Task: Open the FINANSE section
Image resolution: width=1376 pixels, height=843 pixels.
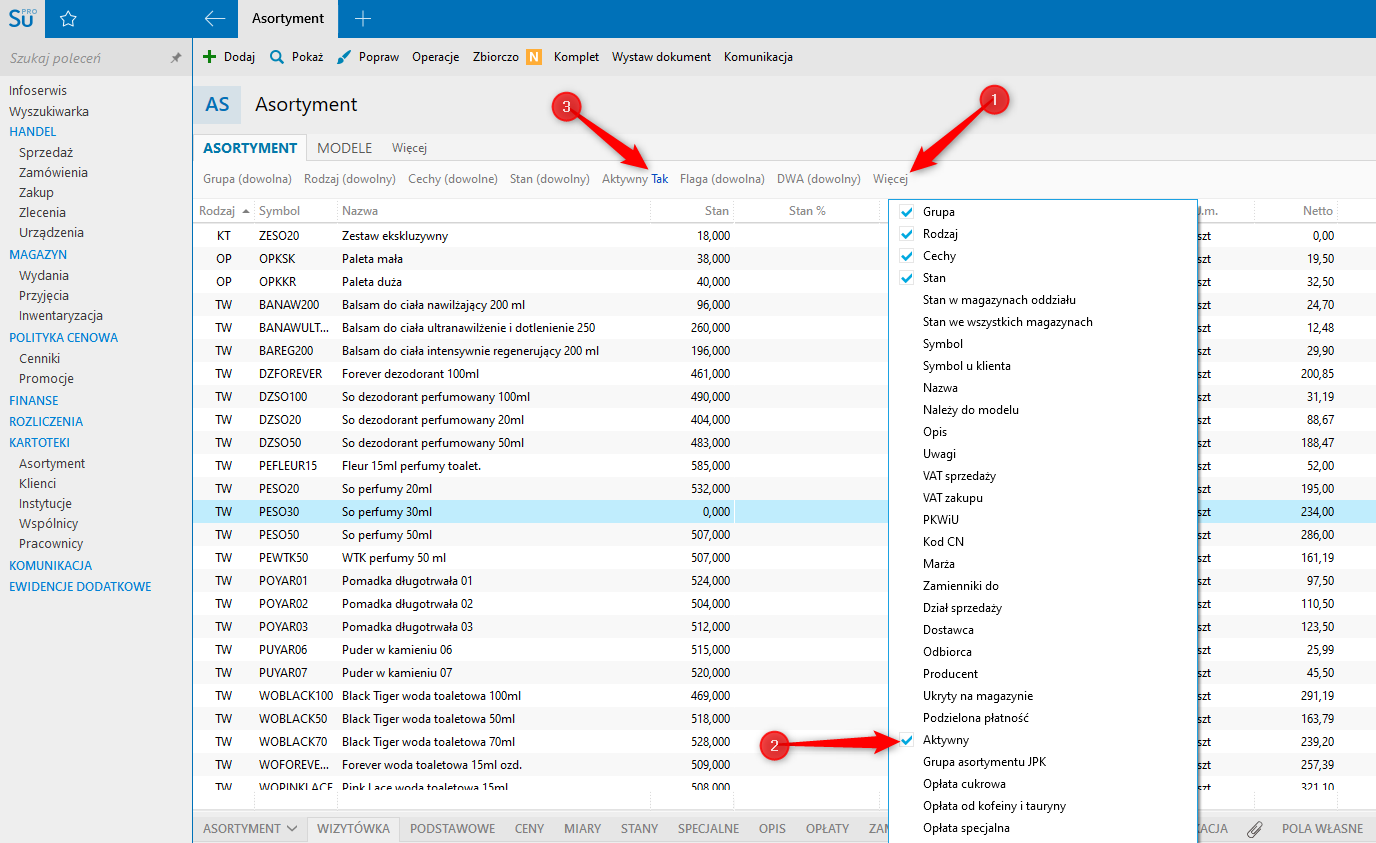Action: point(34,400)
